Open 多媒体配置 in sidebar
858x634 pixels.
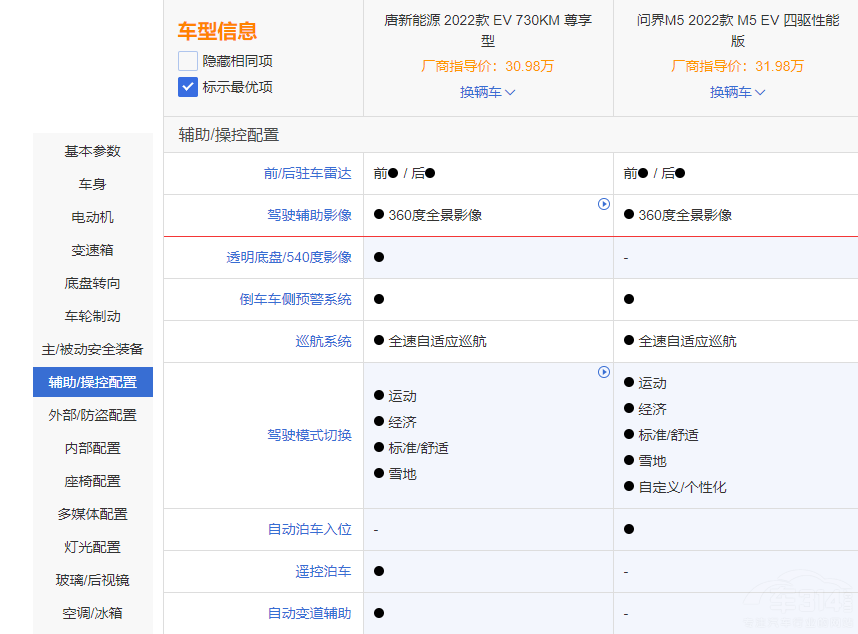[93, 514]
